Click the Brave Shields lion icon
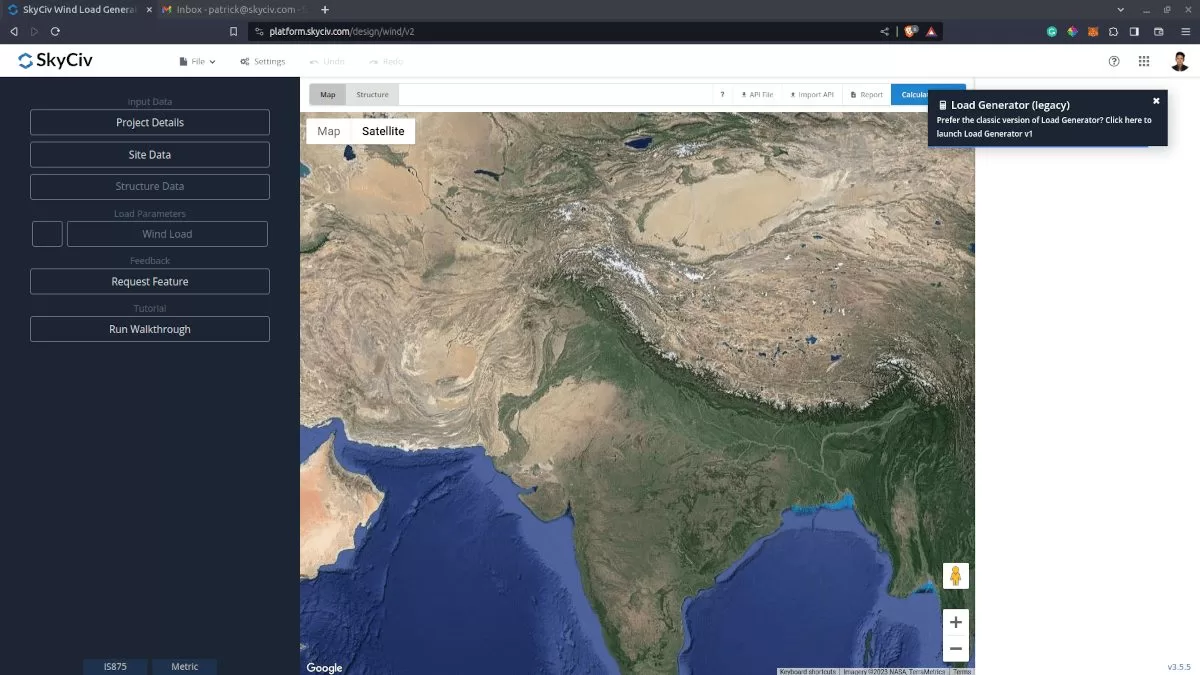 tap(910, 32)
